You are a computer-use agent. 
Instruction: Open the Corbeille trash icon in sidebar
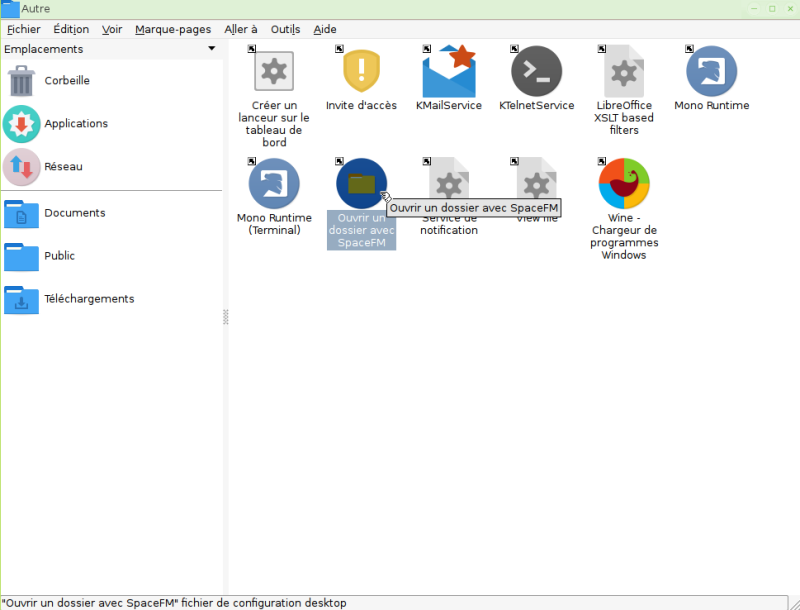click(x=21, y=81)
